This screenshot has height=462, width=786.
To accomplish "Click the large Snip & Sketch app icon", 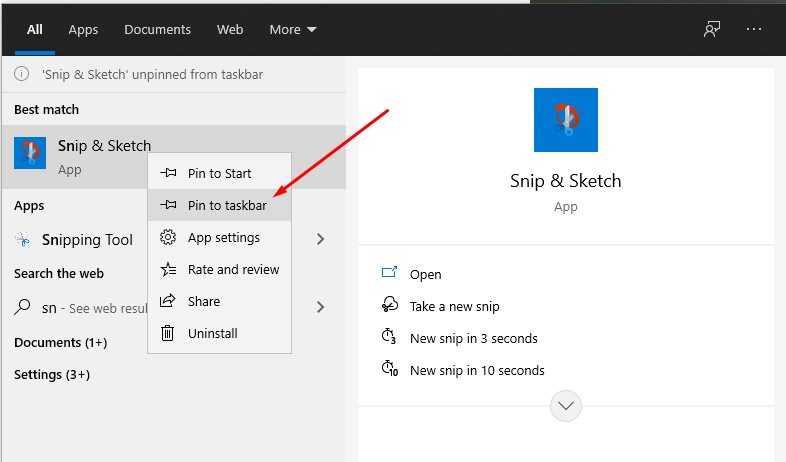I will (x=565, y=120).
